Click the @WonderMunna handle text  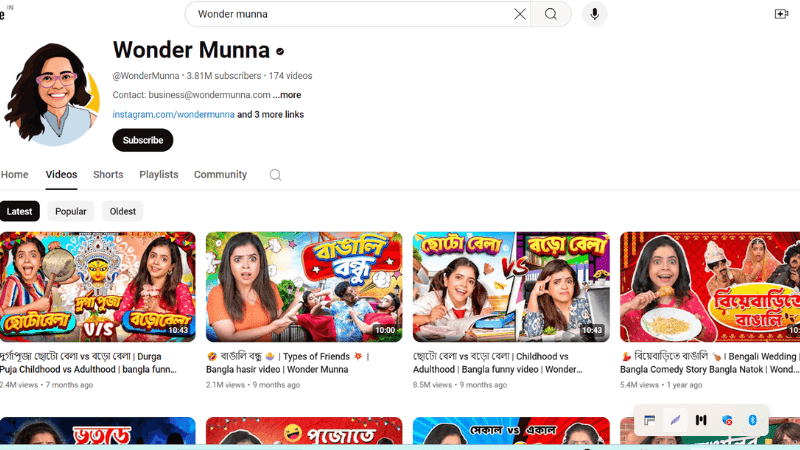[x=146, y=76]
